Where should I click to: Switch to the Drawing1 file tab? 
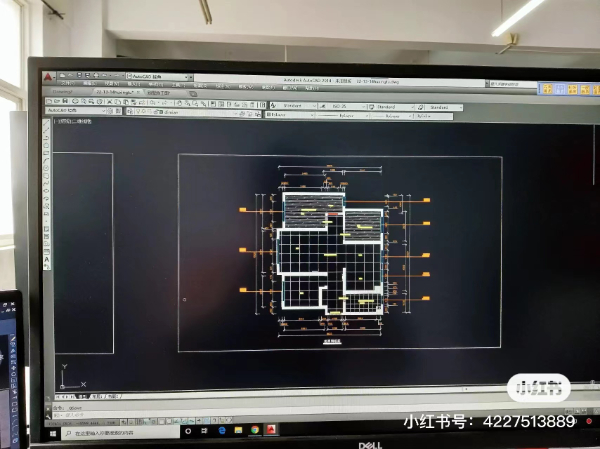pyautogui.click(x=62, y=92)
